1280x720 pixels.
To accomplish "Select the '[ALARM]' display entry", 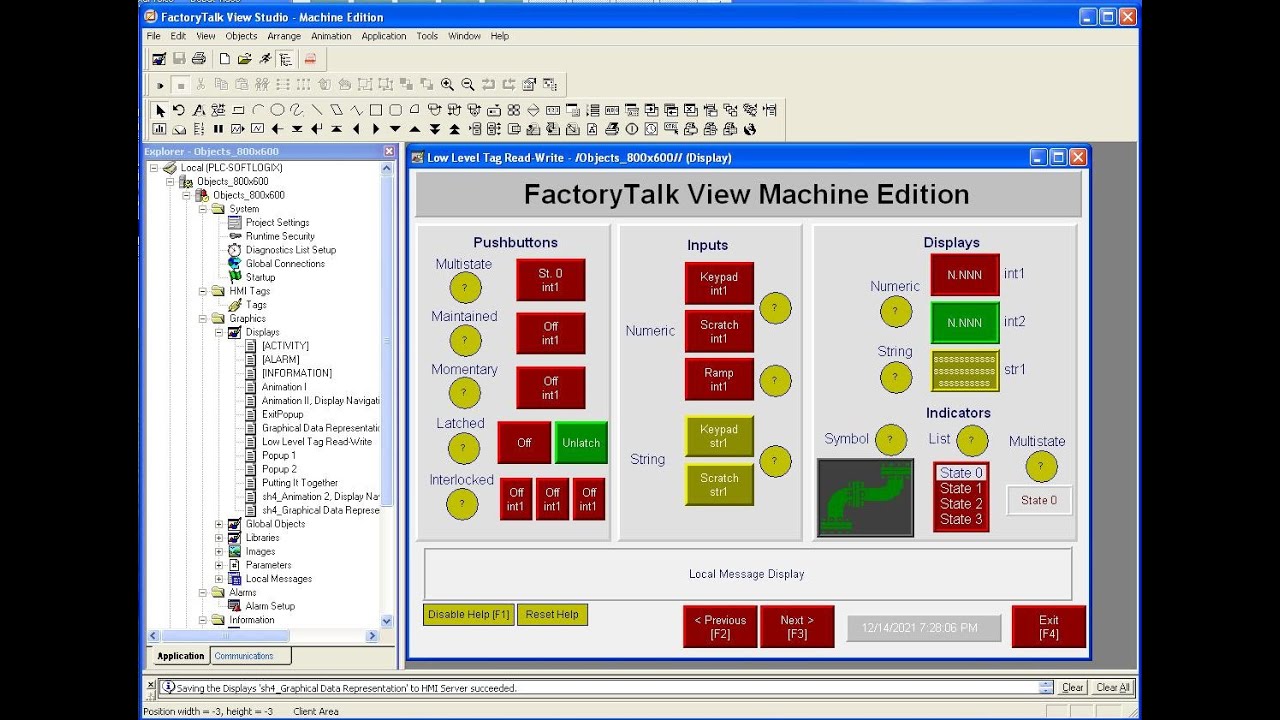I will click(x=280, y=359).
